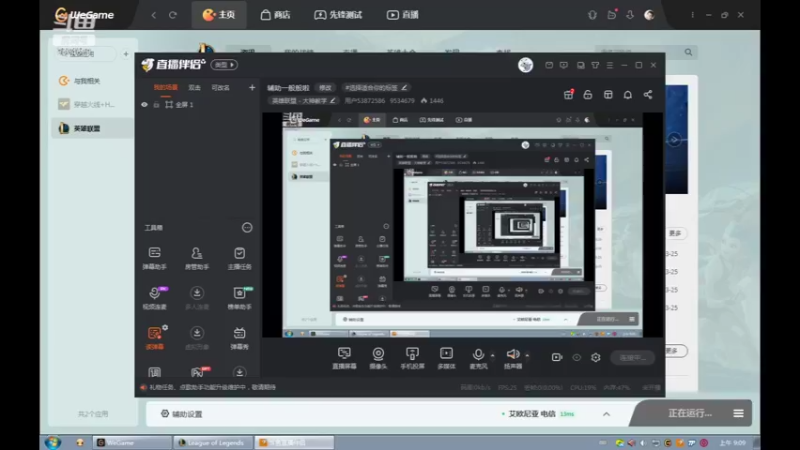This screenshot has width=800, height=450.
Task: Click the record video camera icon
Action: (557, 358)
